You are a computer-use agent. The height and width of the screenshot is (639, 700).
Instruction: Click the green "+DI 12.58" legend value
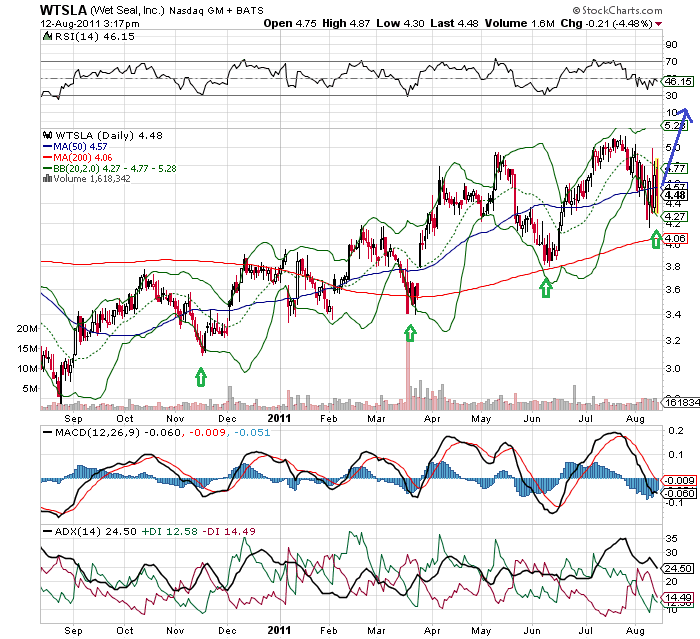point(170,532)
